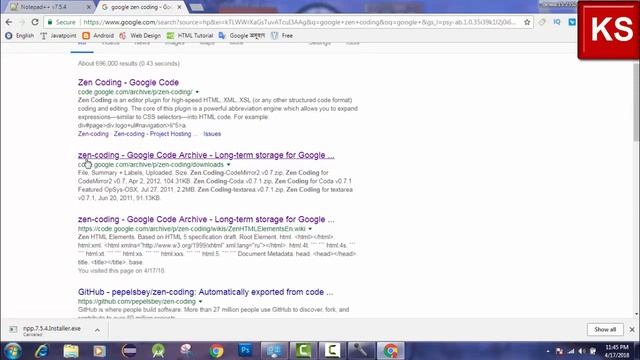Screen dimensions: 640x360
Task: Click the npp.7.5.4.Installer.exe download item
Action: point(51,330)
